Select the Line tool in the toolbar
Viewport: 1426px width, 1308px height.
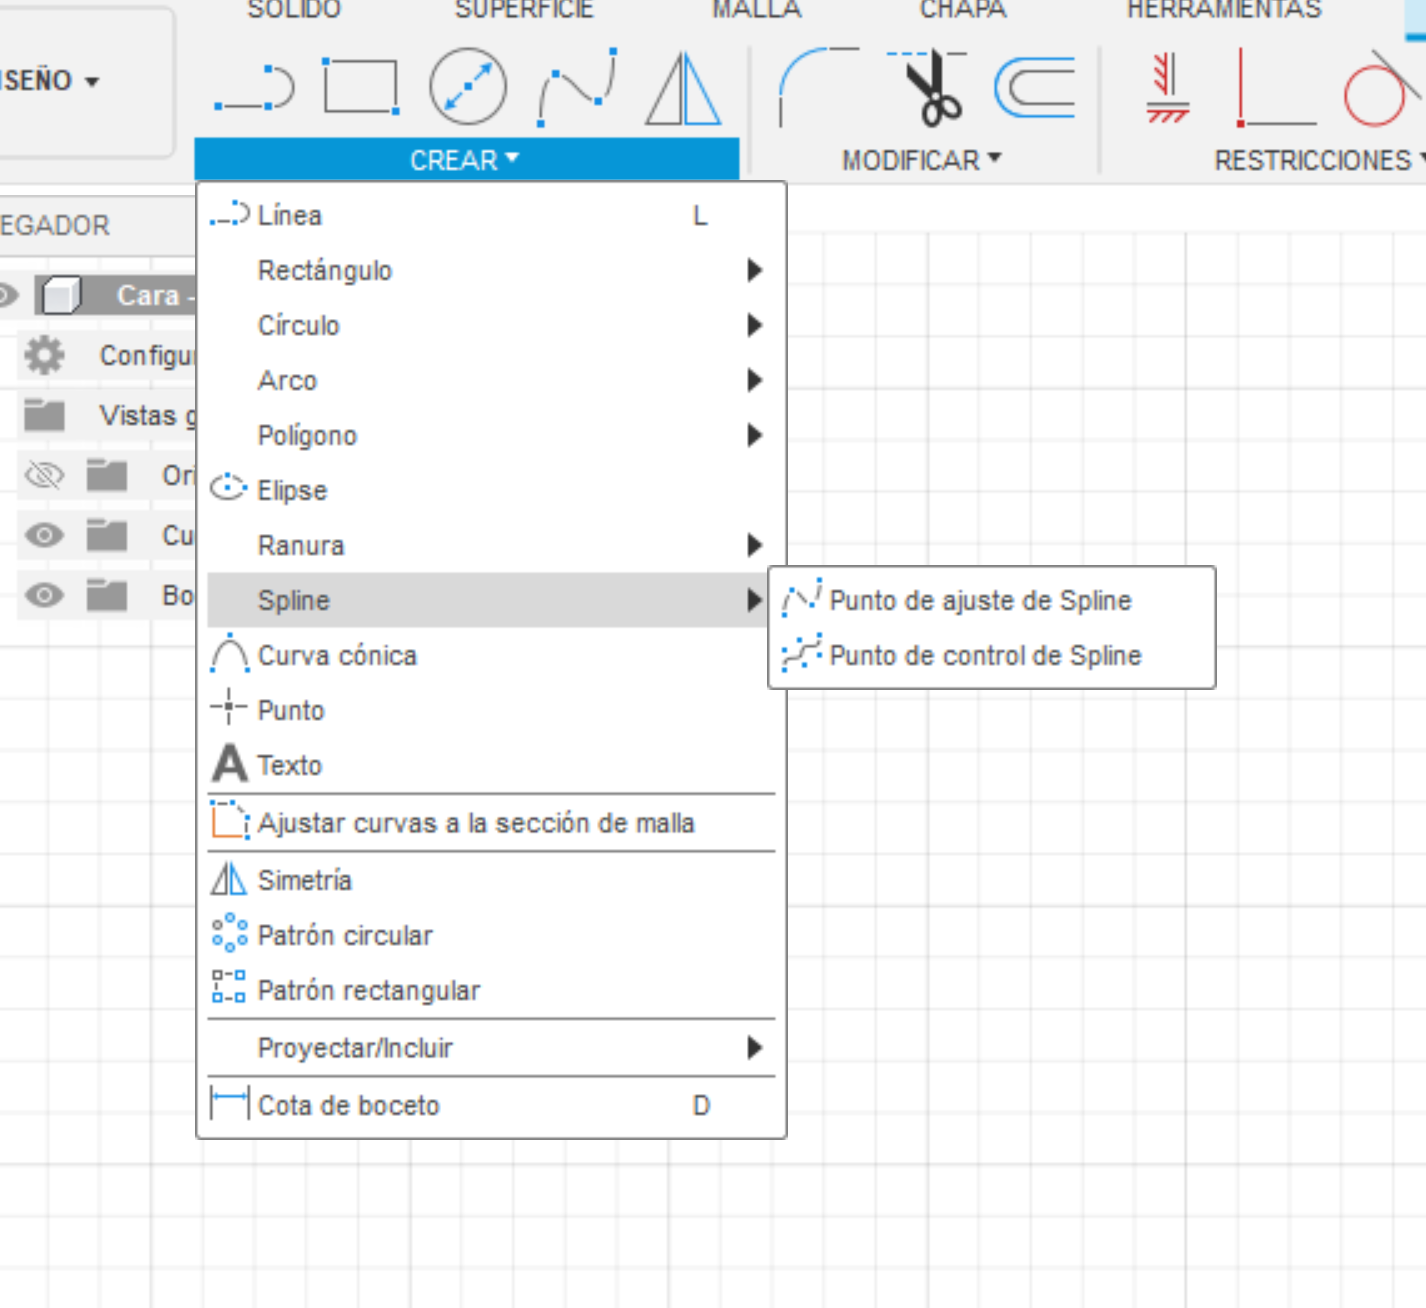[254, 87]
